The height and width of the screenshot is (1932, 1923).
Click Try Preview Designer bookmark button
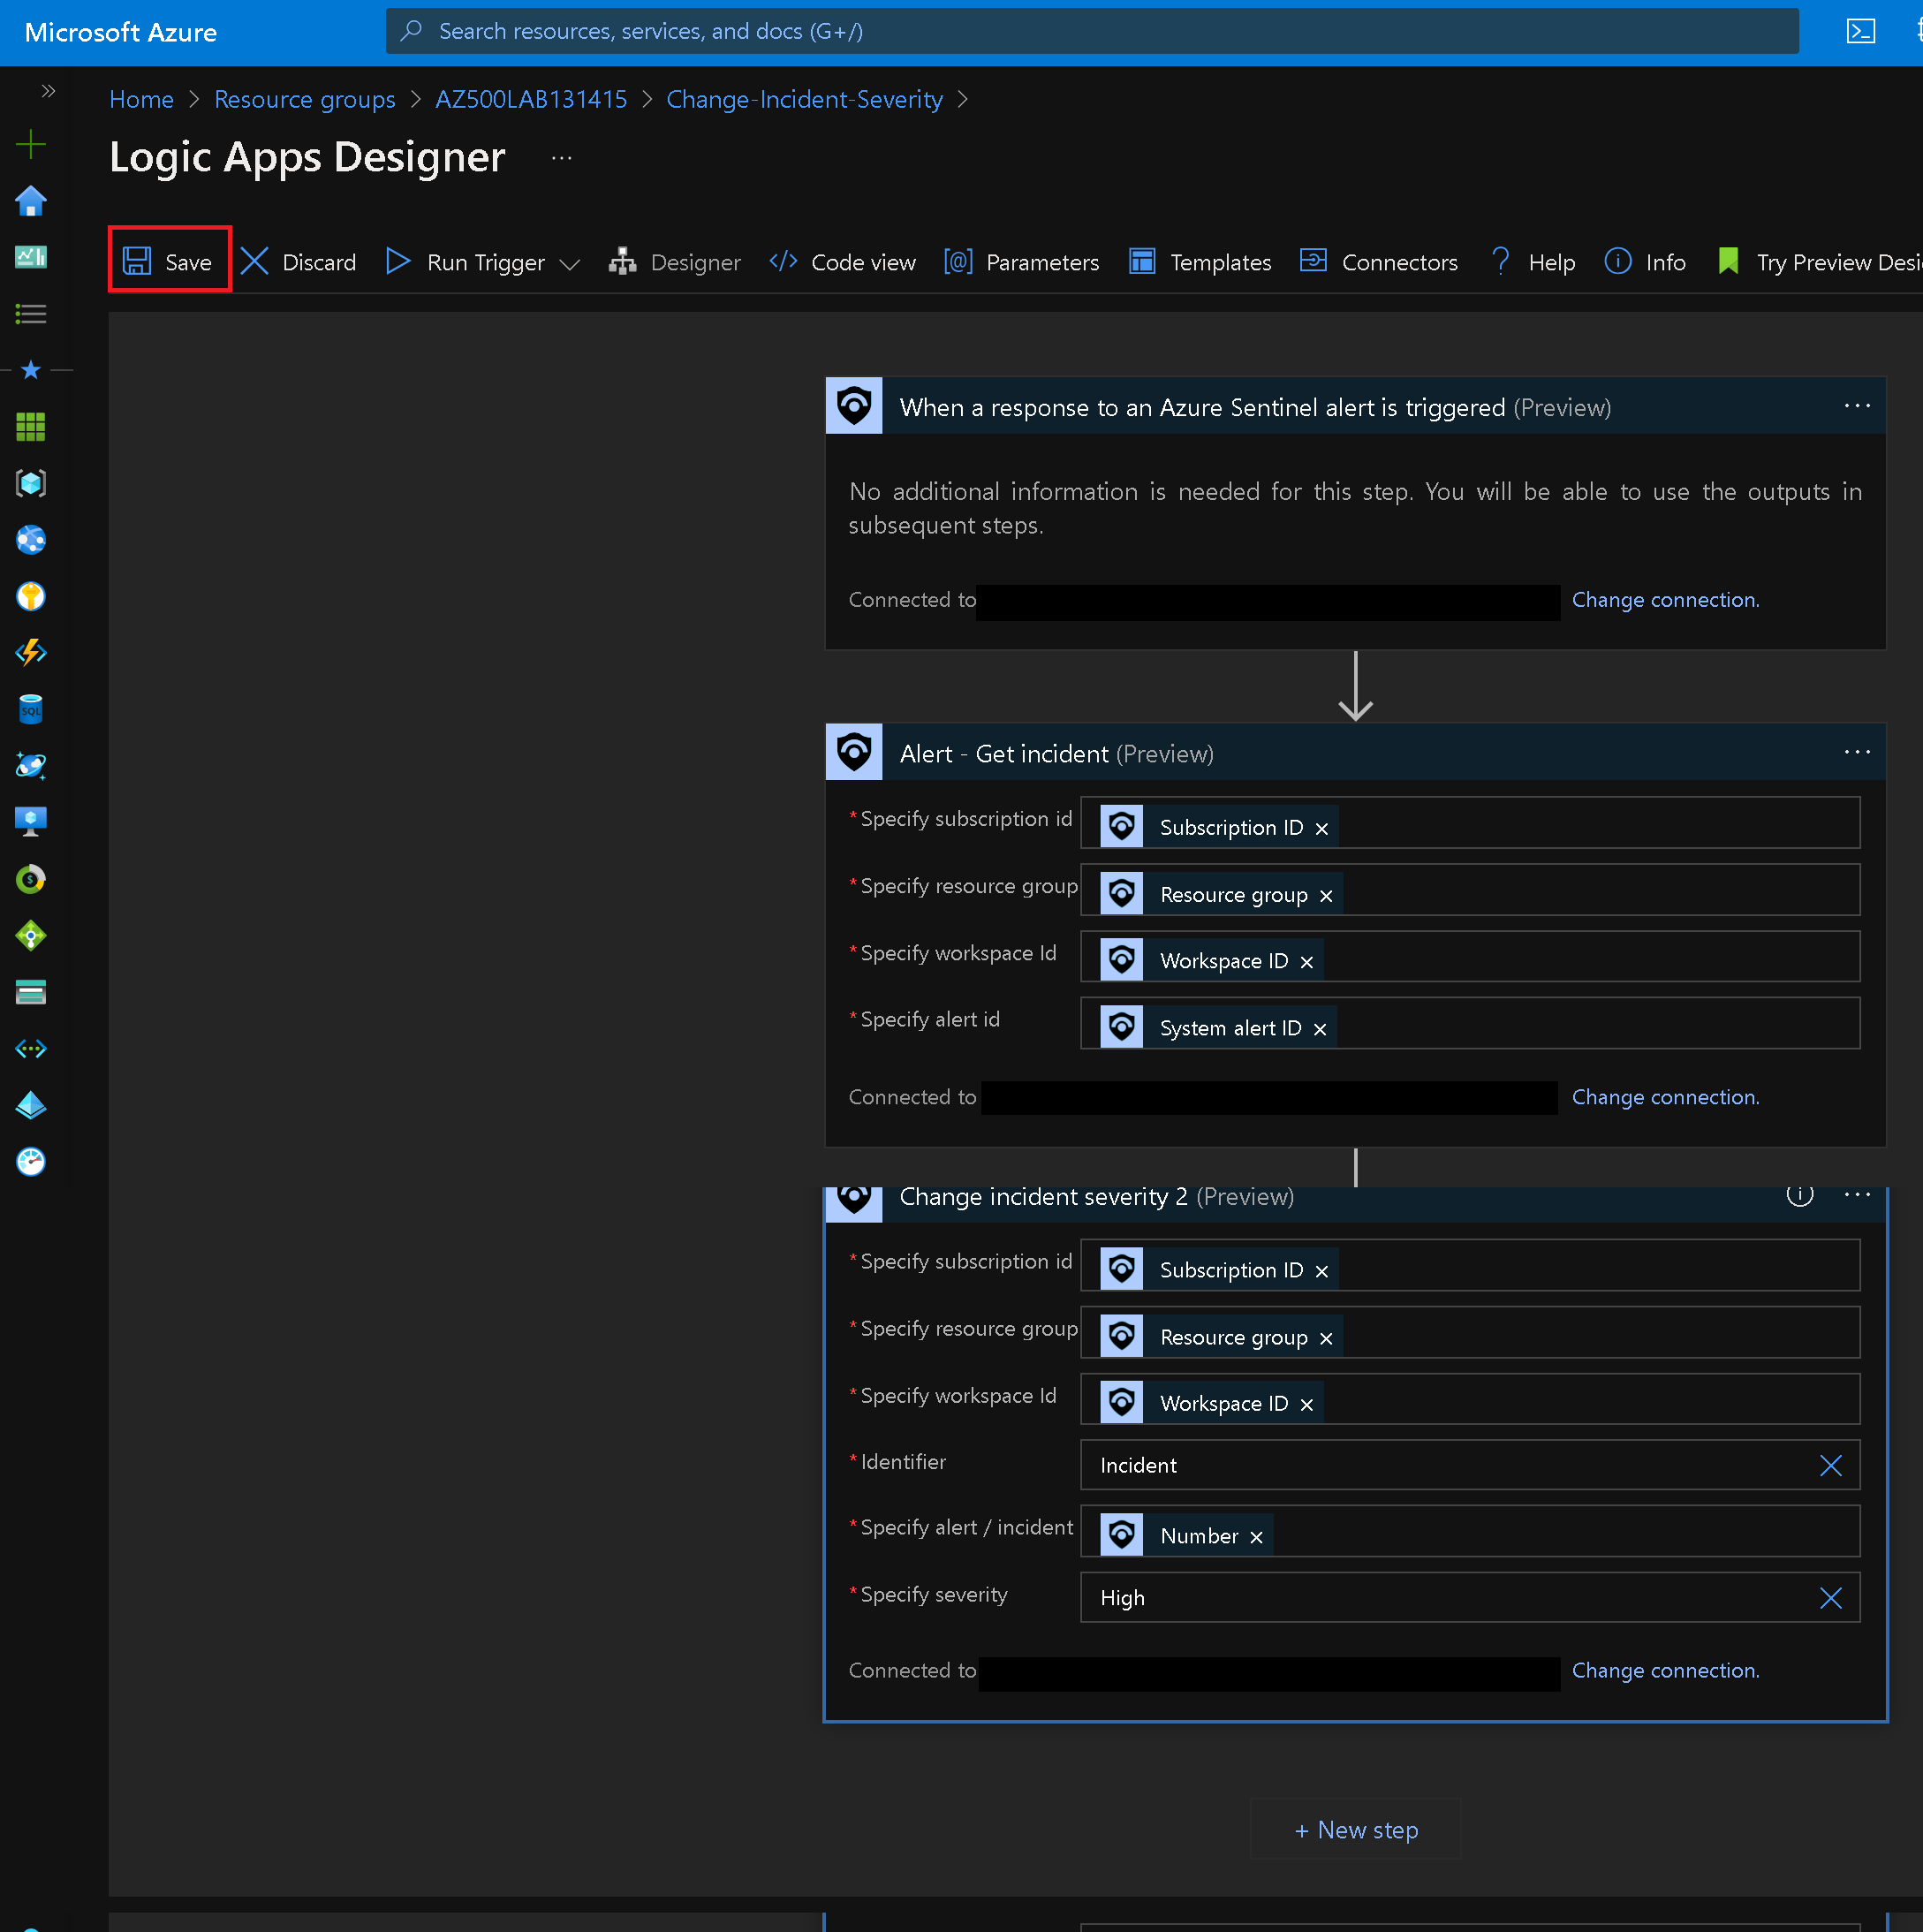pos(1819,262)
